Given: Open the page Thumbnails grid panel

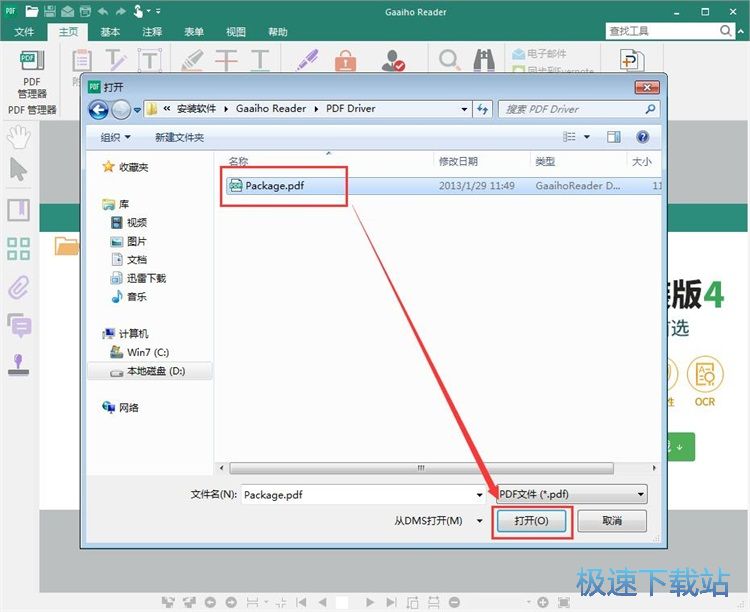Looking at the screenshot, I should point(19,249).
